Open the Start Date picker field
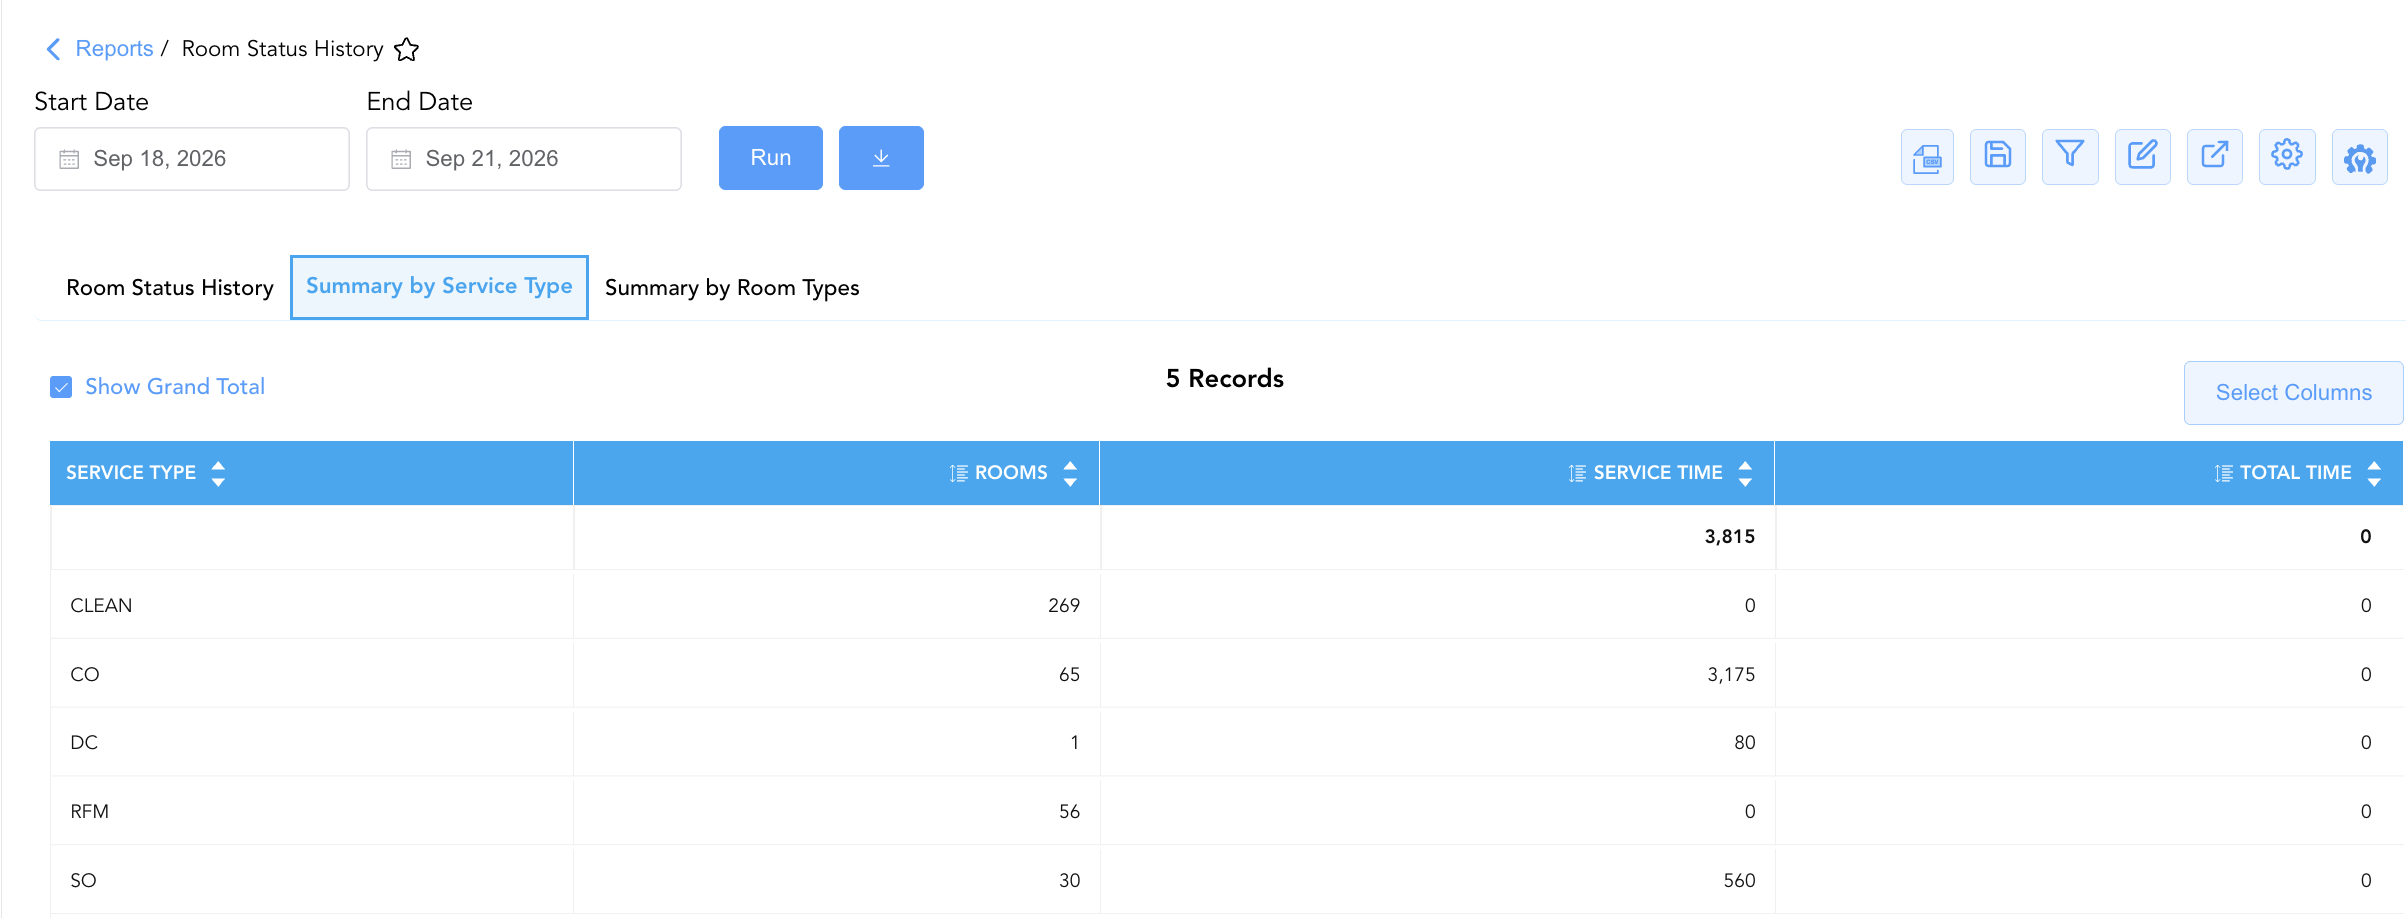The height and width of the screenshot is (918, 2406). (x=192, y=159)
